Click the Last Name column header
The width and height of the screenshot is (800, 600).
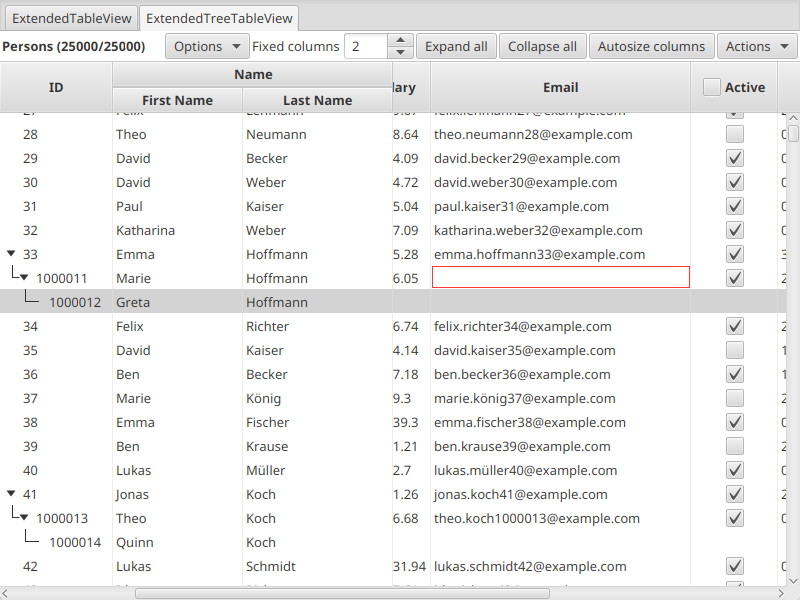pyautogui.click(x=317, y=100)
